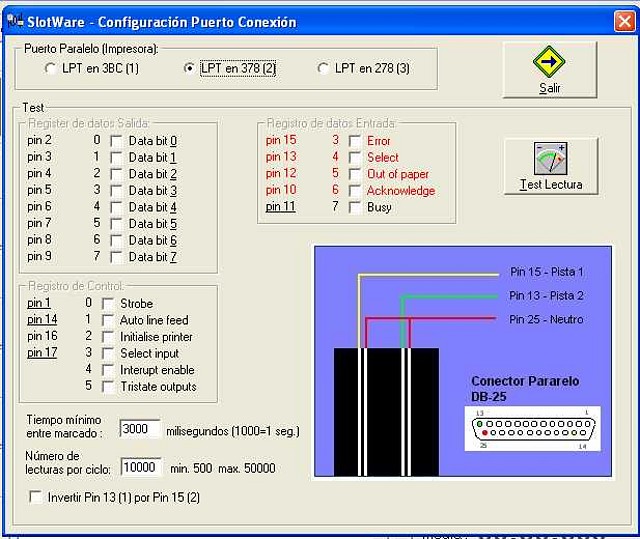Screen dimensions: 640x539
Task: Click the underlined pin 11 label
Action: [x=280, y=206]
